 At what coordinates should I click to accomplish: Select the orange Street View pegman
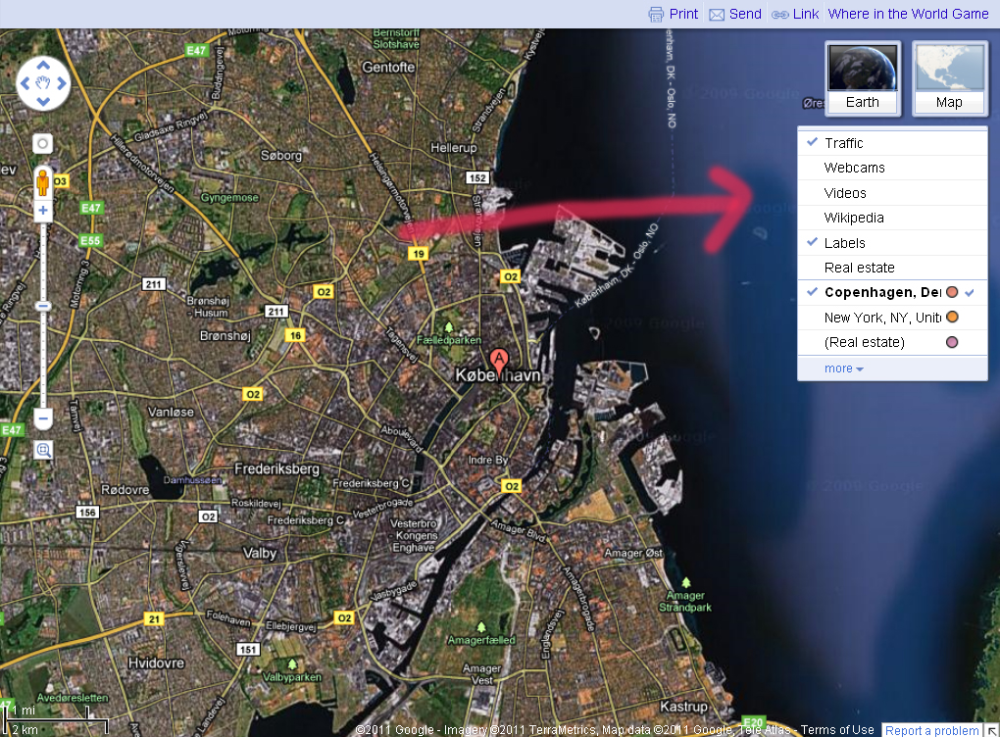click(x=43, y=182)
